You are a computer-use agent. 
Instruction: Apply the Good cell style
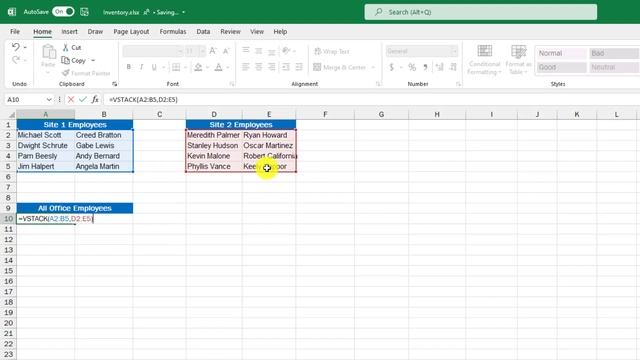[561, 67]
